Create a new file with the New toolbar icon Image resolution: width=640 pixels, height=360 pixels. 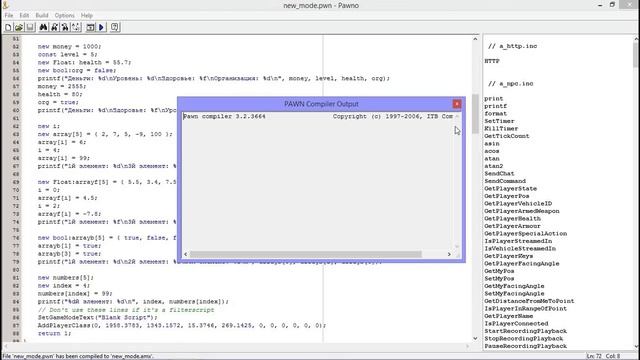(8, 27)
